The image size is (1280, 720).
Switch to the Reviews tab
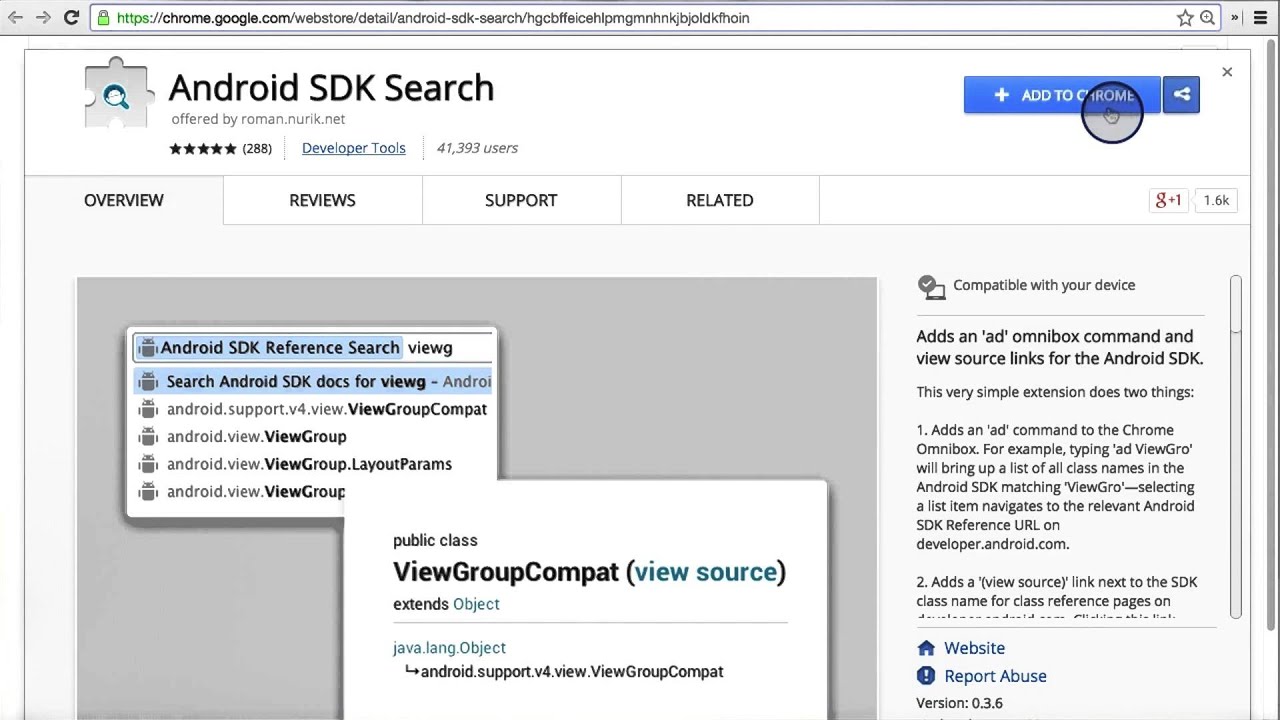[322, 200]
